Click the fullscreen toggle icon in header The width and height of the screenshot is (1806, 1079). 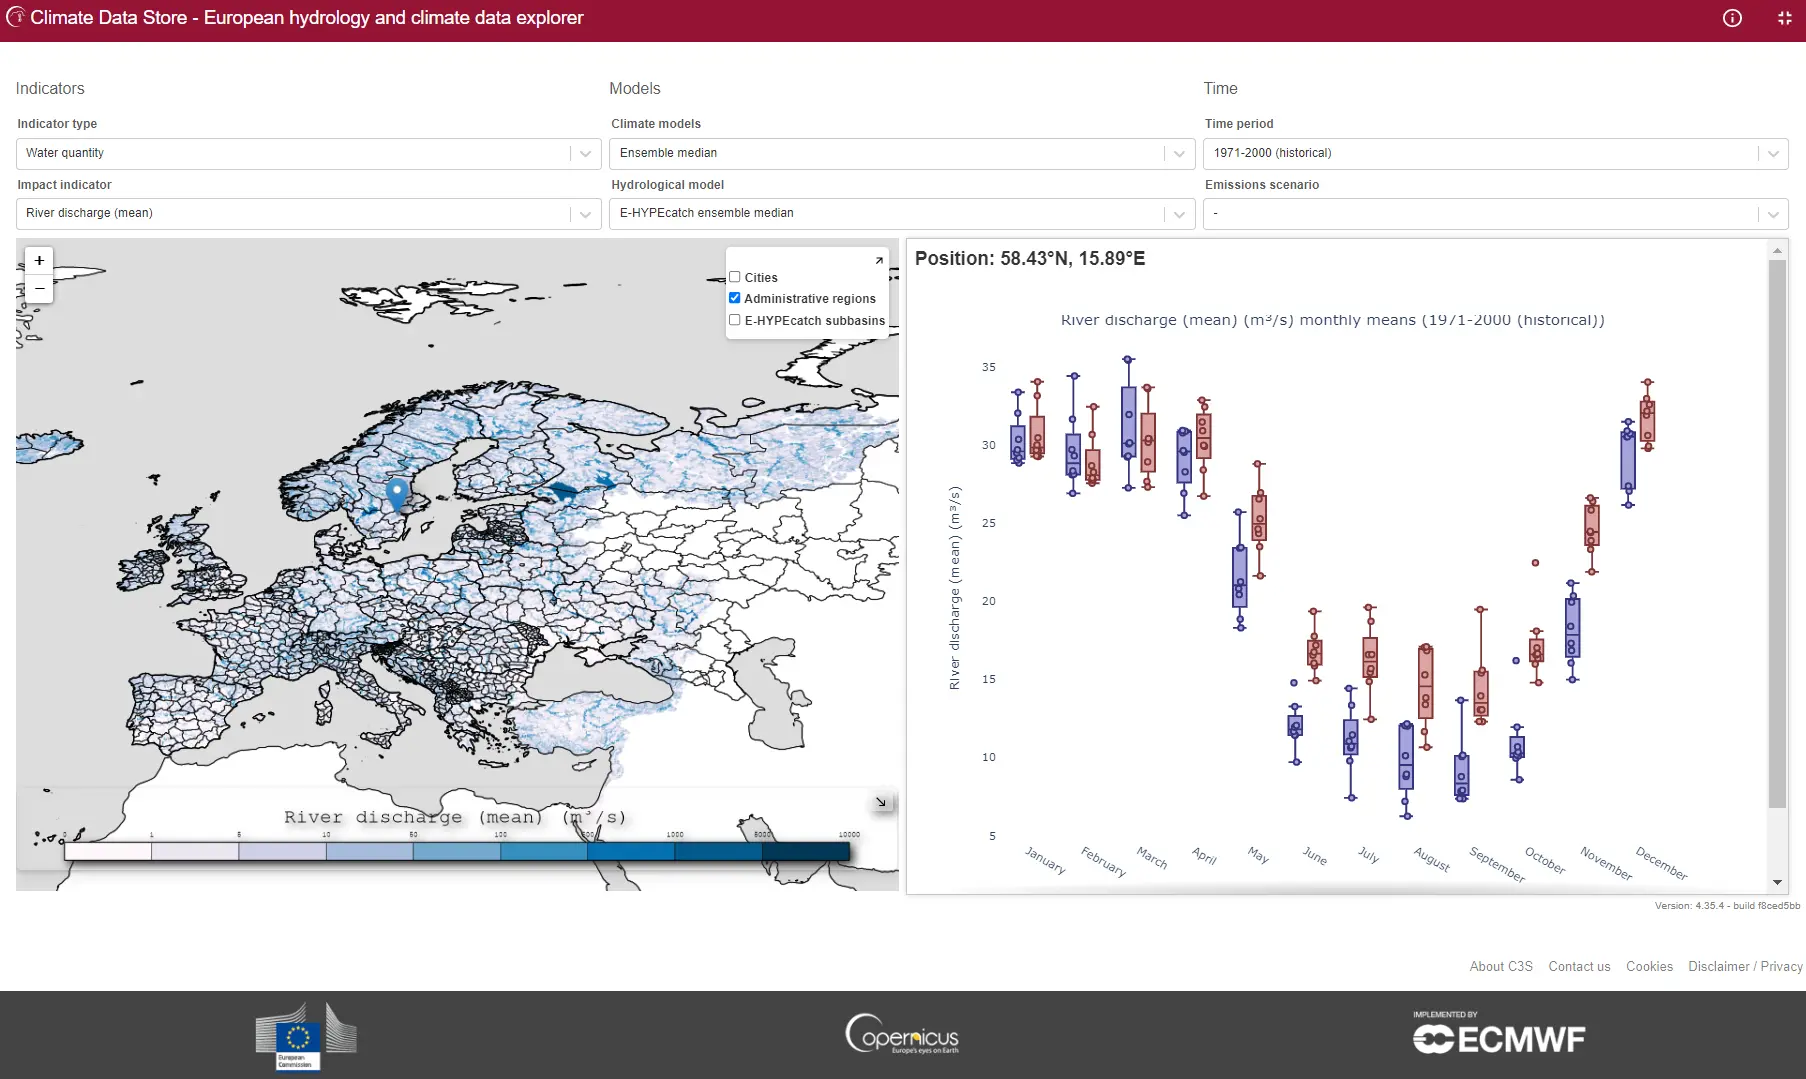1784,18
